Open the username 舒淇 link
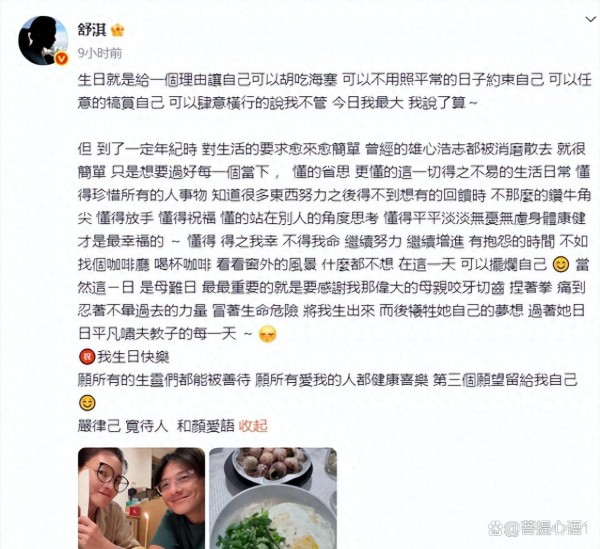The image size is (600, 549). click(x=92, y=29)
